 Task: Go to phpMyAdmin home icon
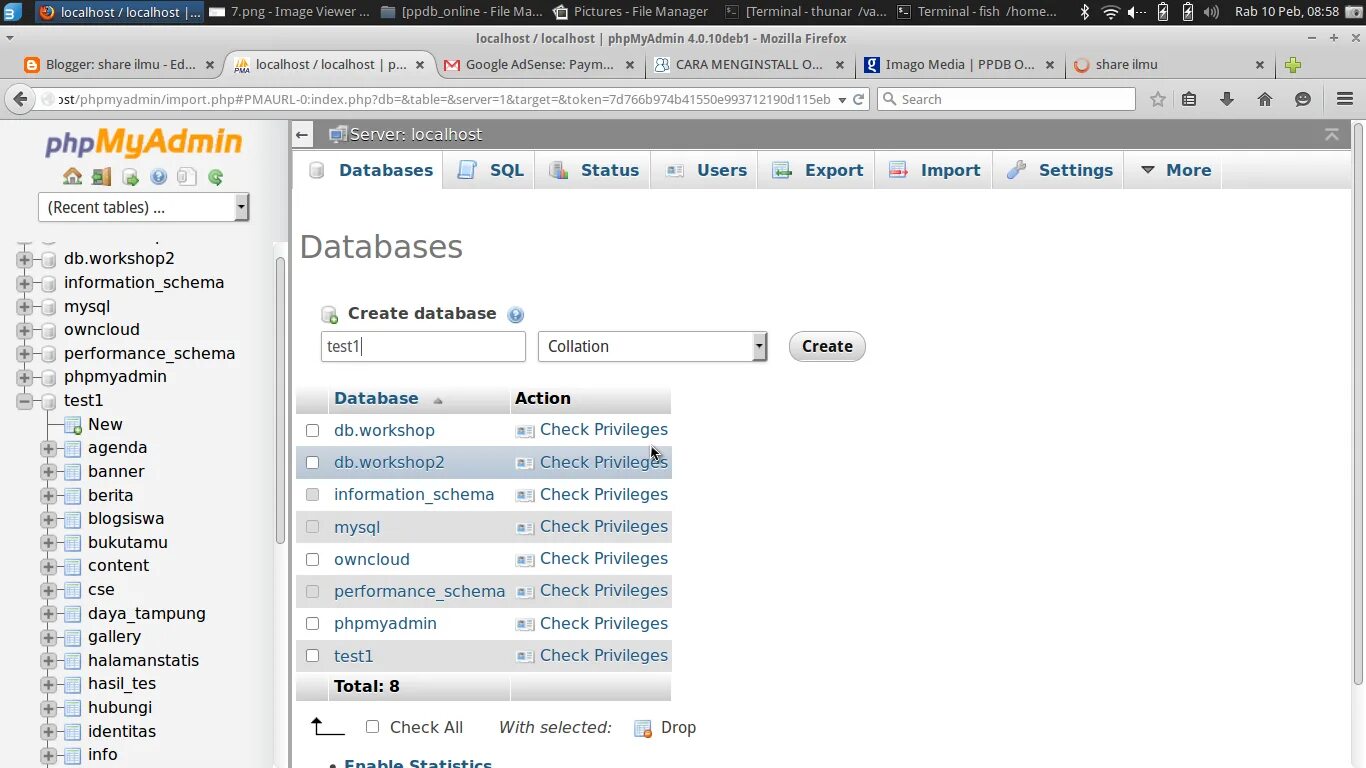72,177
